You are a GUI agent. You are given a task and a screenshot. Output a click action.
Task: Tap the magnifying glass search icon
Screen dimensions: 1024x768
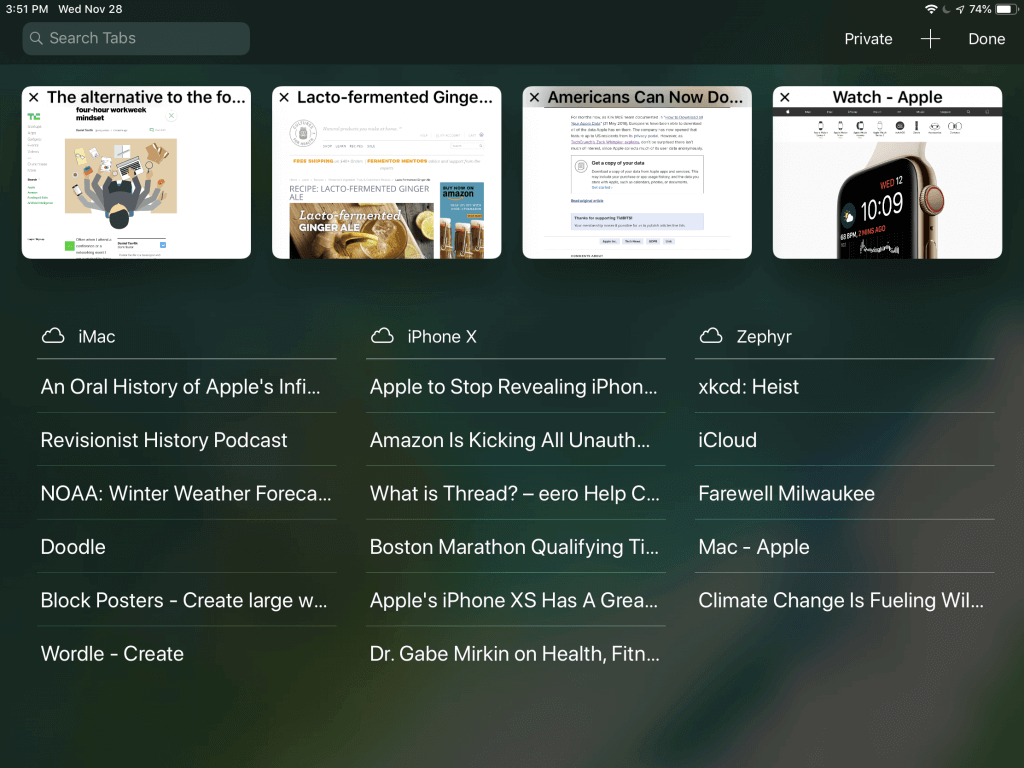pos(37,39)
